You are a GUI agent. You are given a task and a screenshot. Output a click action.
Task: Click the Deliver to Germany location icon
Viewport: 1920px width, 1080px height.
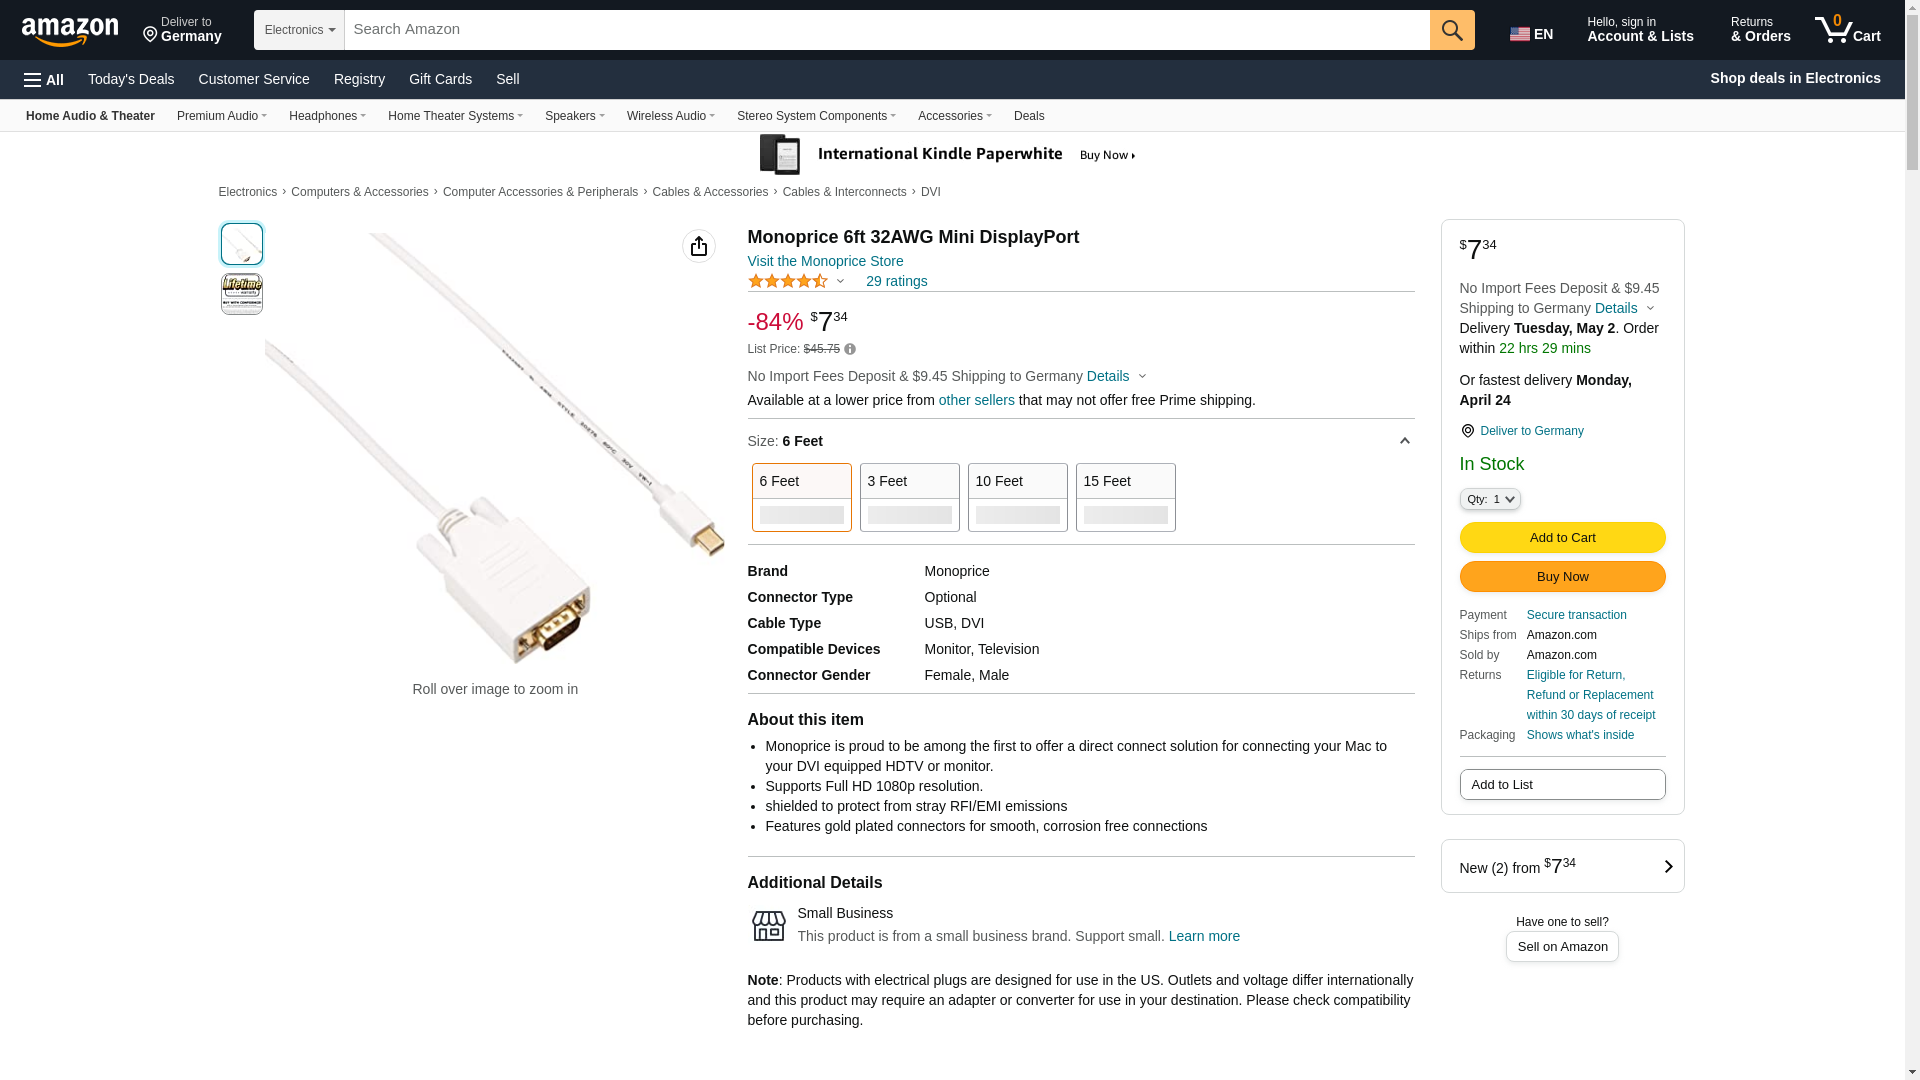[x=1467, y=431]
